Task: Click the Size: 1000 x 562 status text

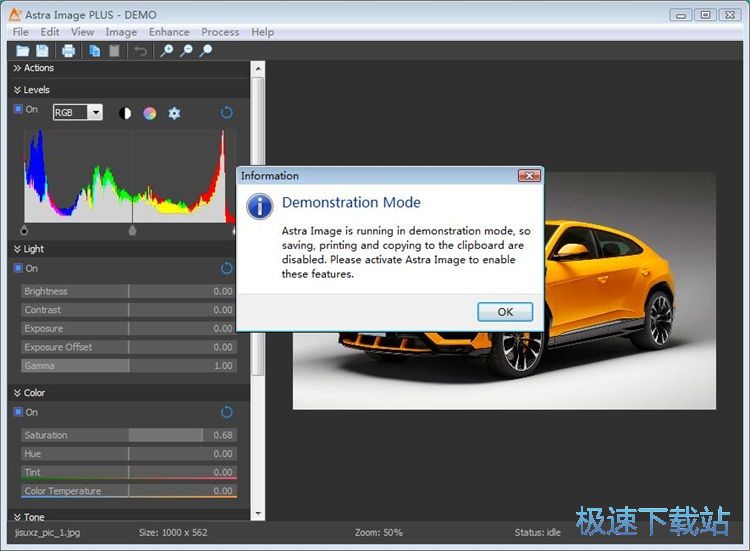Action: 173,532
